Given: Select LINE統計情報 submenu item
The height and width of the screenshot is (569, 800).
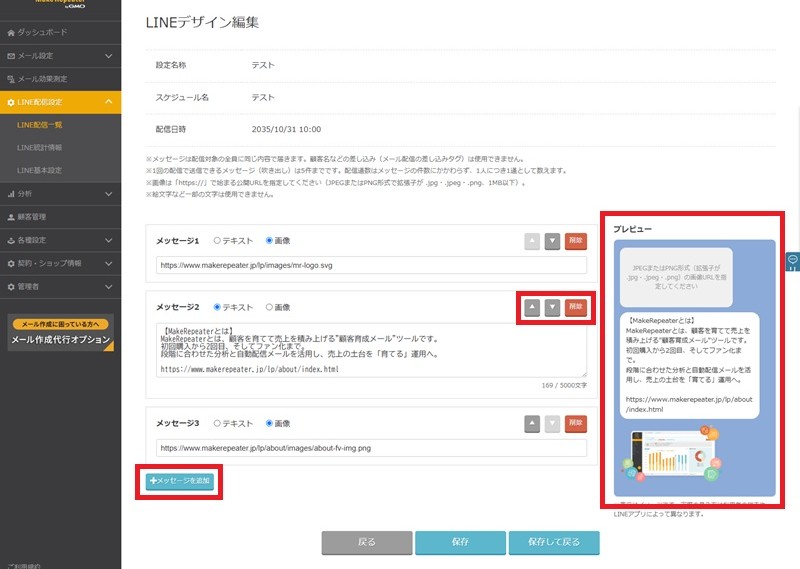Looking at the screenshot, I should (x=39, y=147).
